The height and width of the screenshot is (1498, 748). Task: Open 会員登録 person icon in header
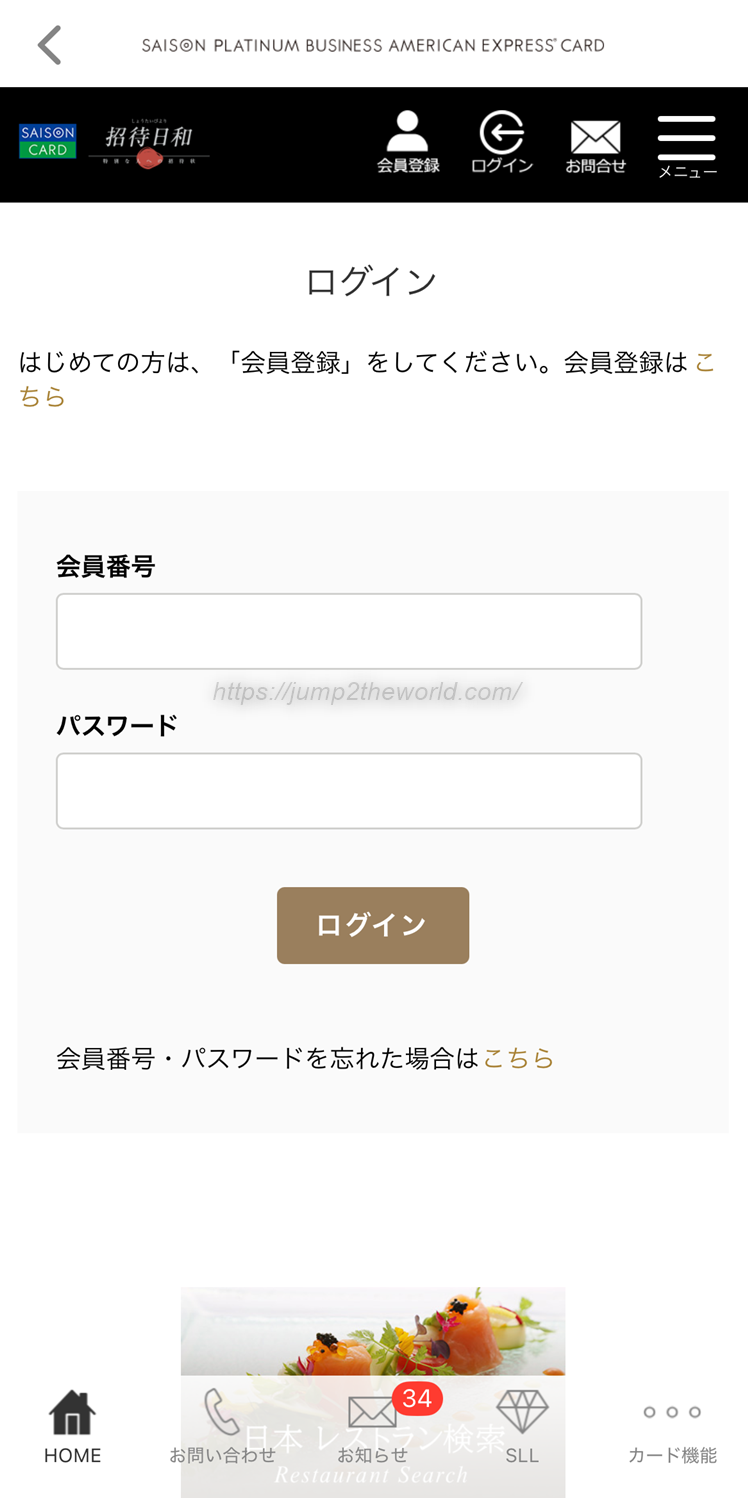[x=407, y=143]
